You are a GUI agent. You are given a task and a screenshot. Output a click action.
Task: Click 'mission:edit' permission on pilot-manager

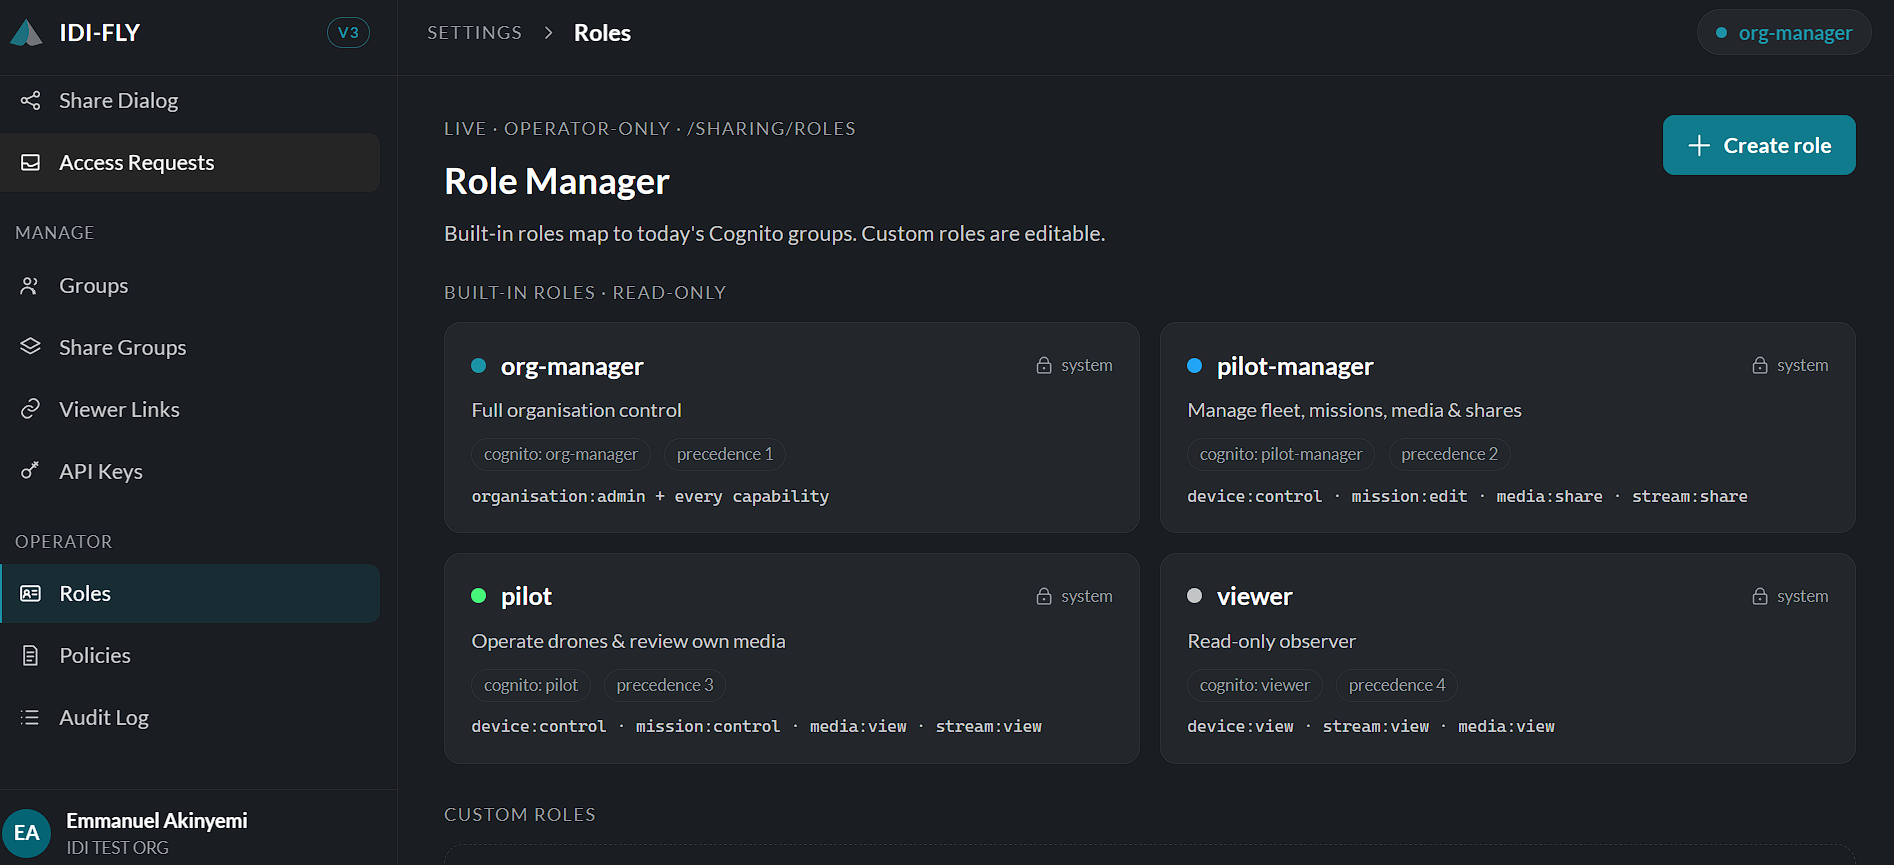[x=1409, y=496]
